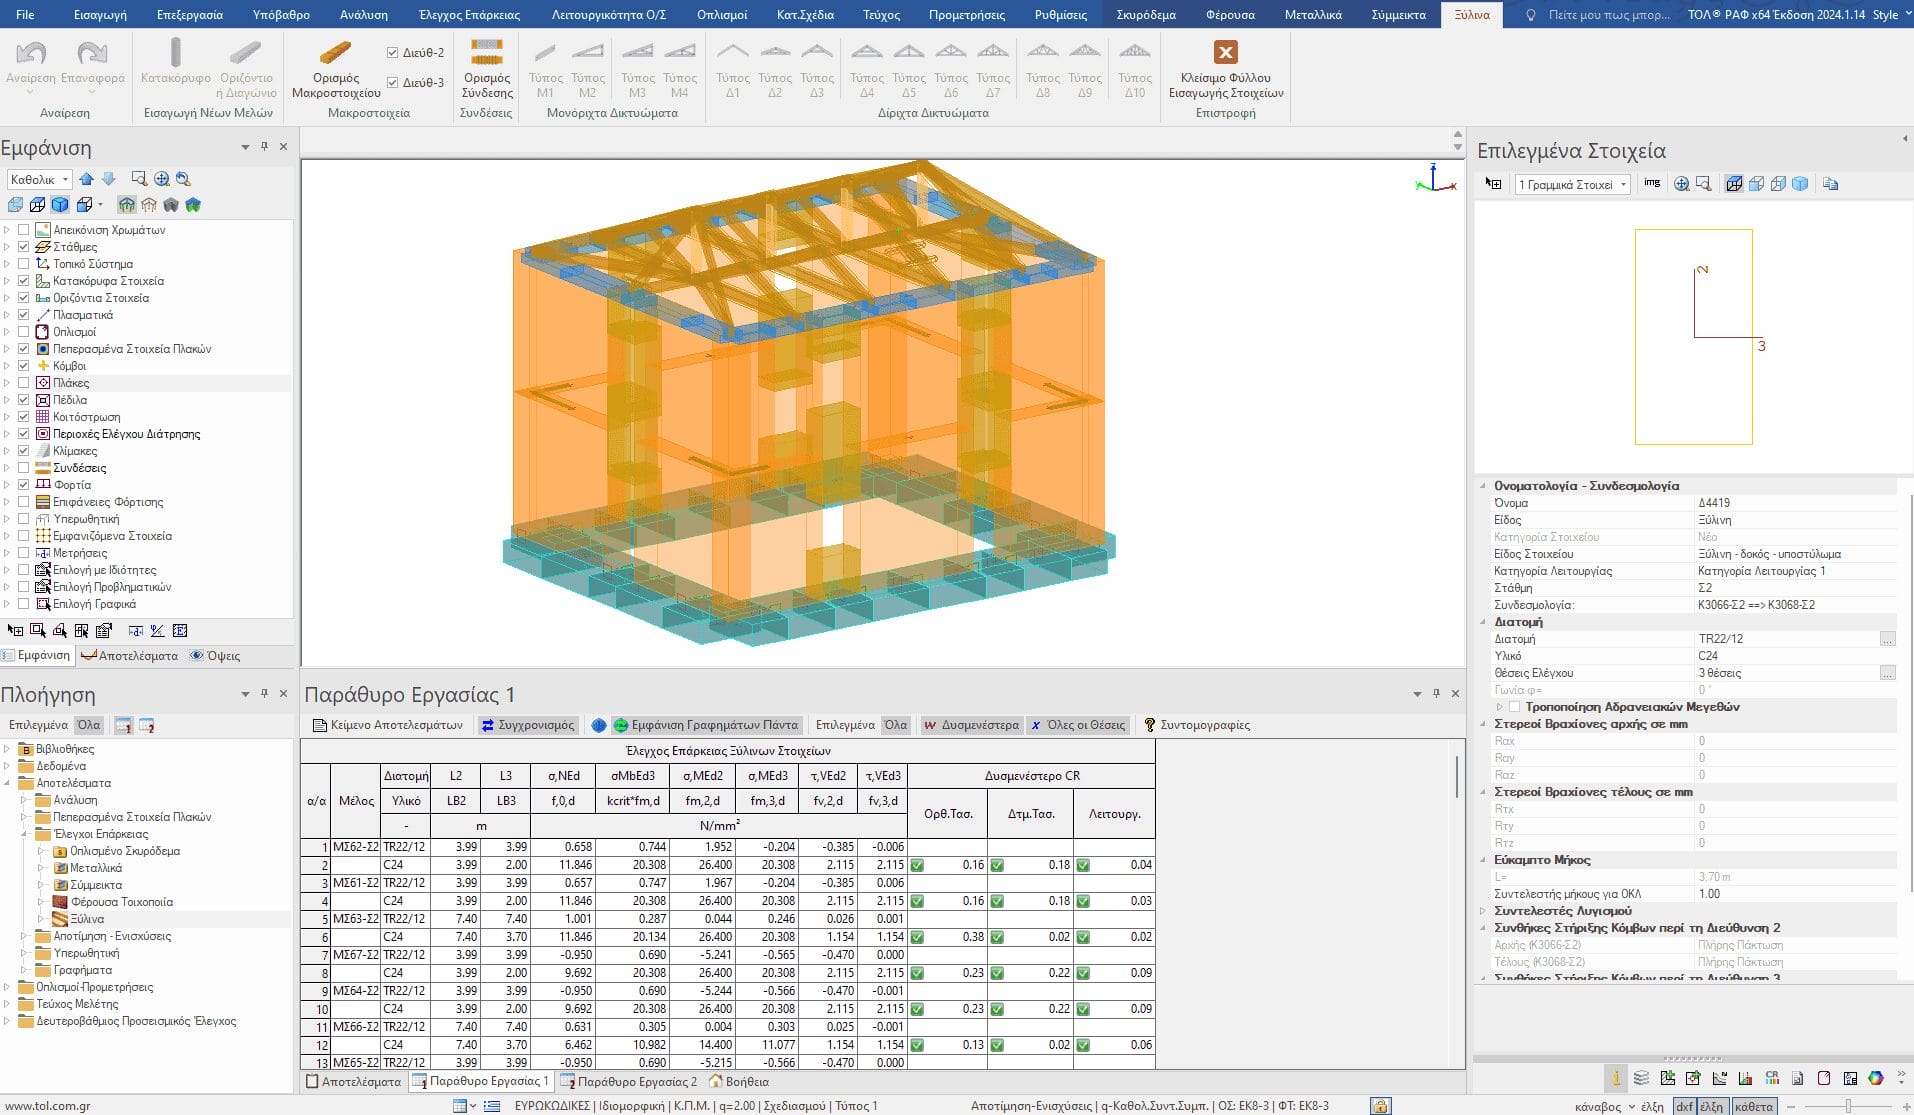This screenshot has height=1115, width=1914.
Task: Click the zoom slider in status bar
Action: pos(1848,1106)
